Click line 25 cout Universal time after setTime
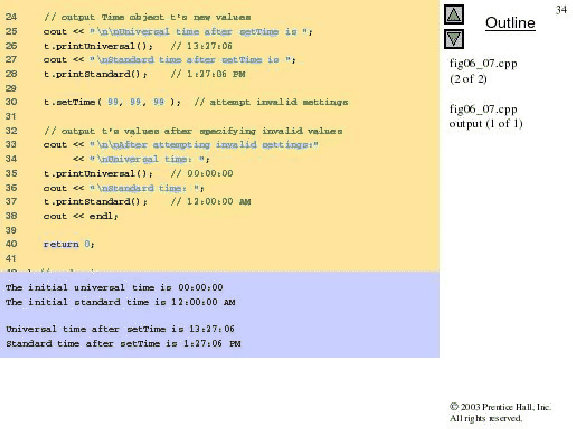Image resolution: width=573 pixels, height=429 pixels. (x=178, y=32)
